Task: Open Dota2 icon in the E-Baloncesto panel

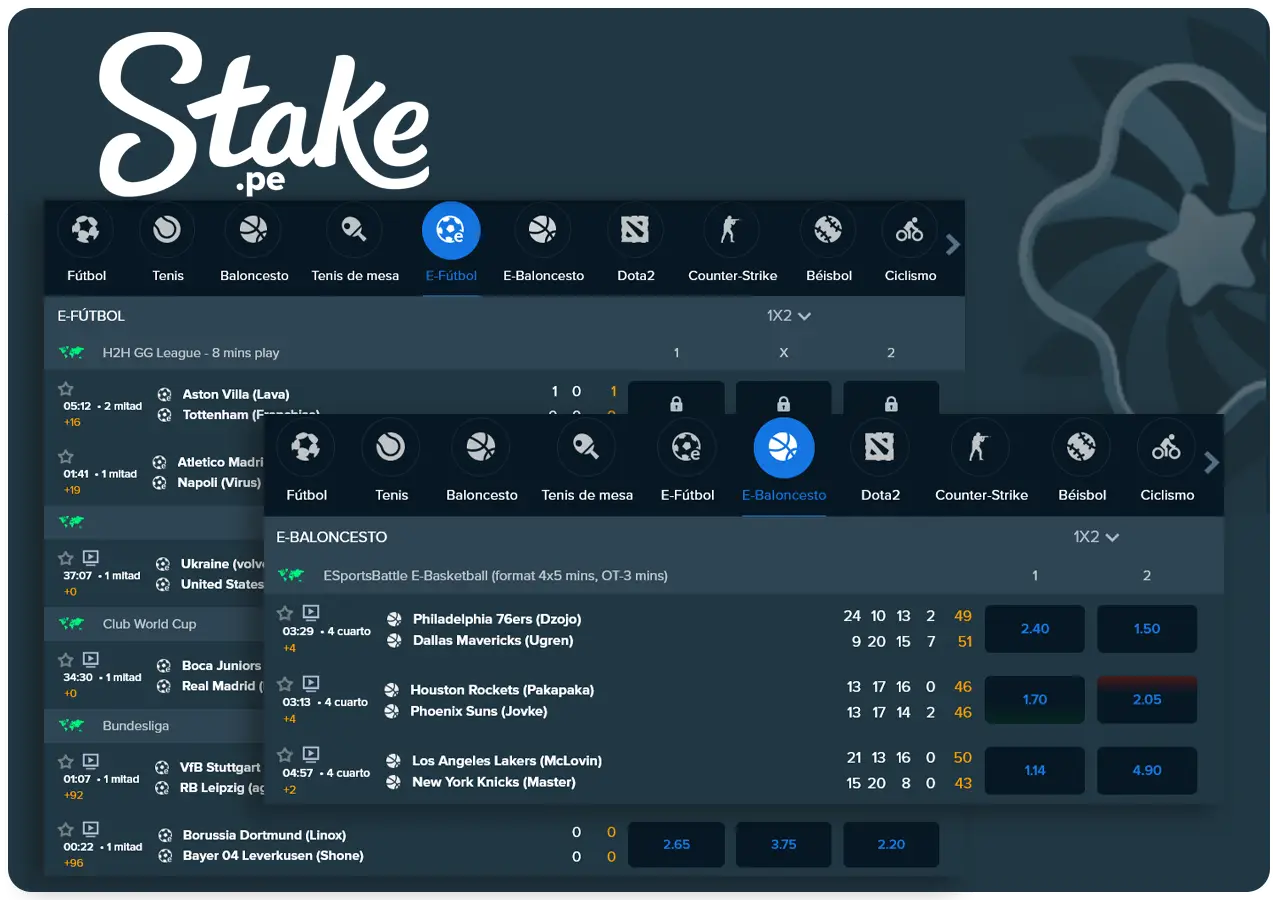Action: (x=880, y=448)
